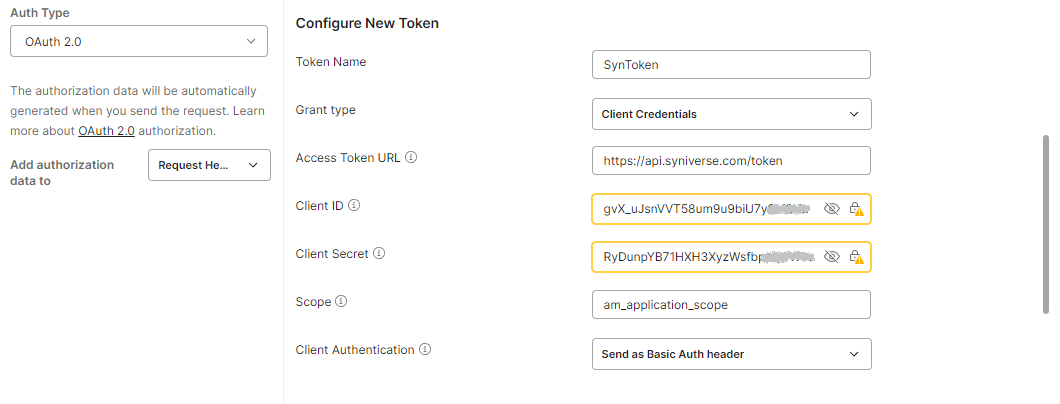The image size is (1060, 404).
Task: Toggle visibility of the Client ID value
Action: [831, 209]
